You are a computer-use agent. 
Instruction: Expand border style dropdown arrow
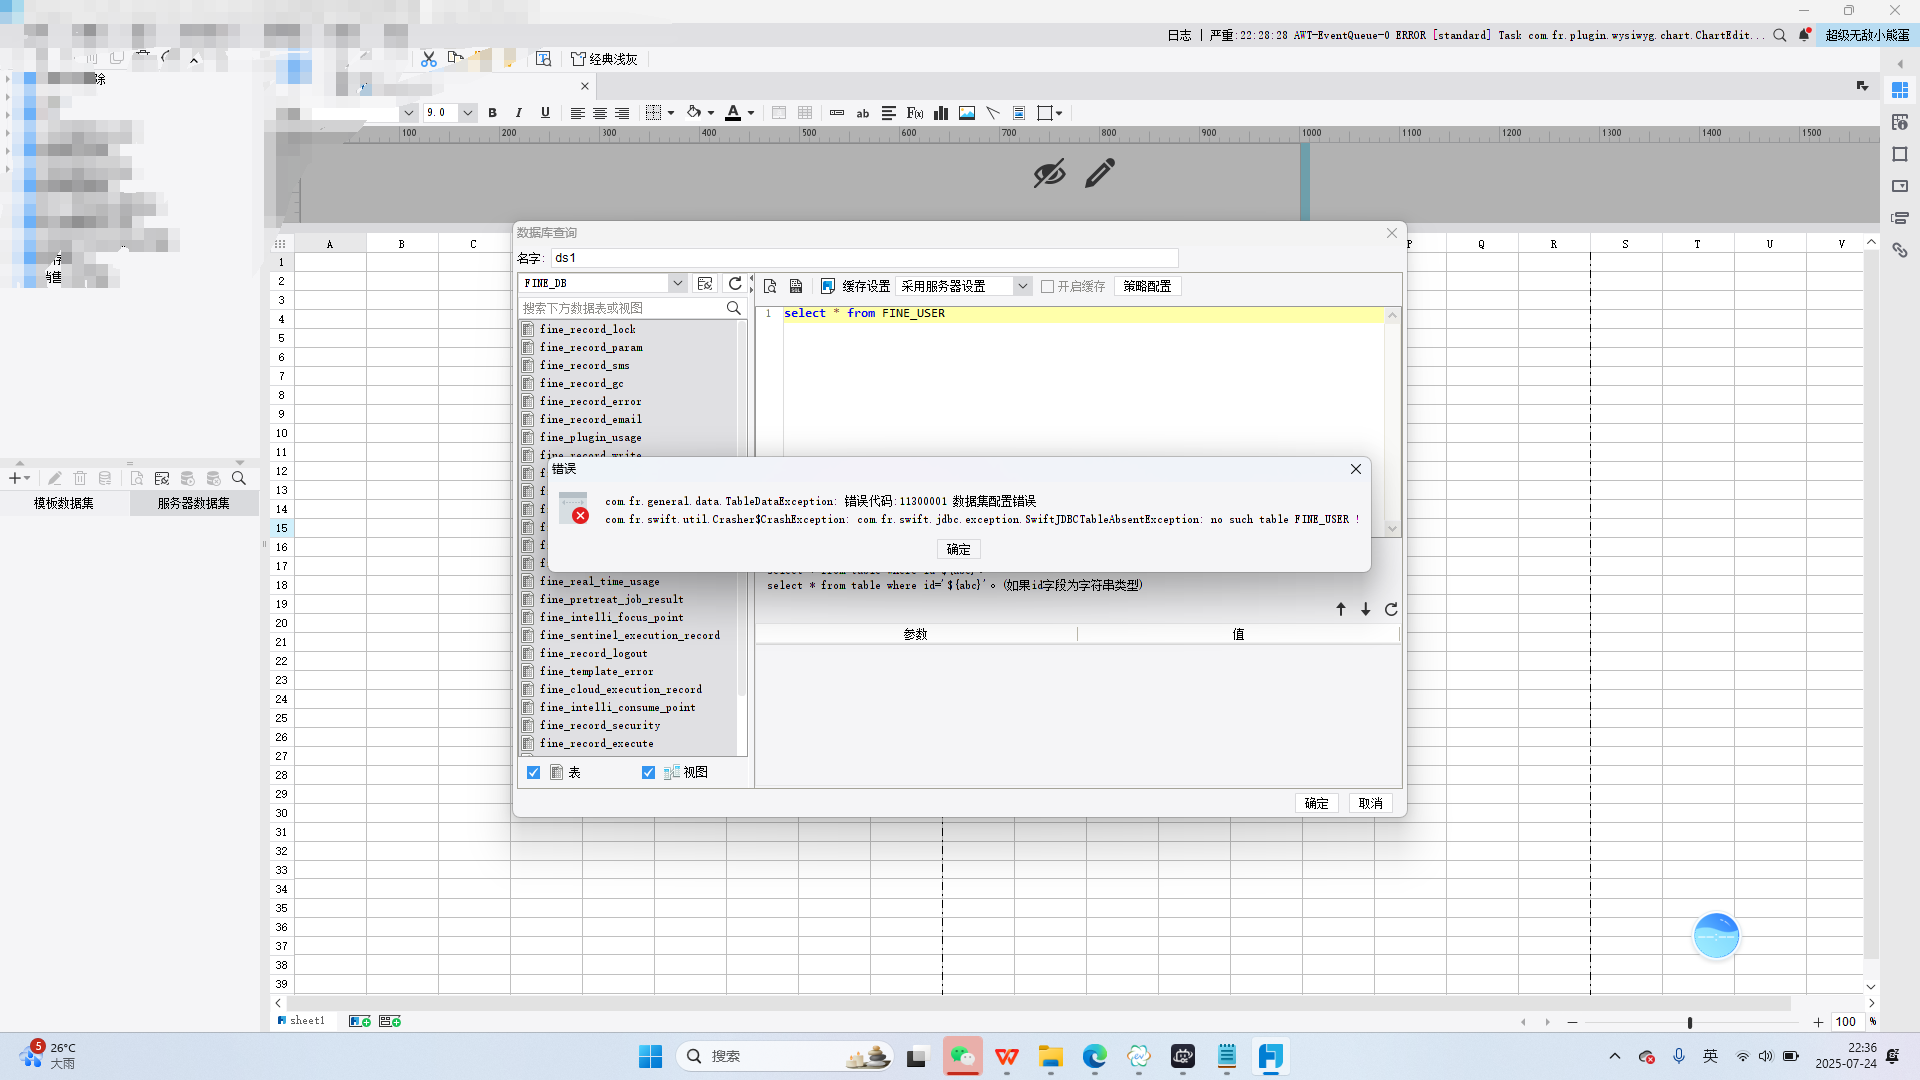tap(670, 113)
